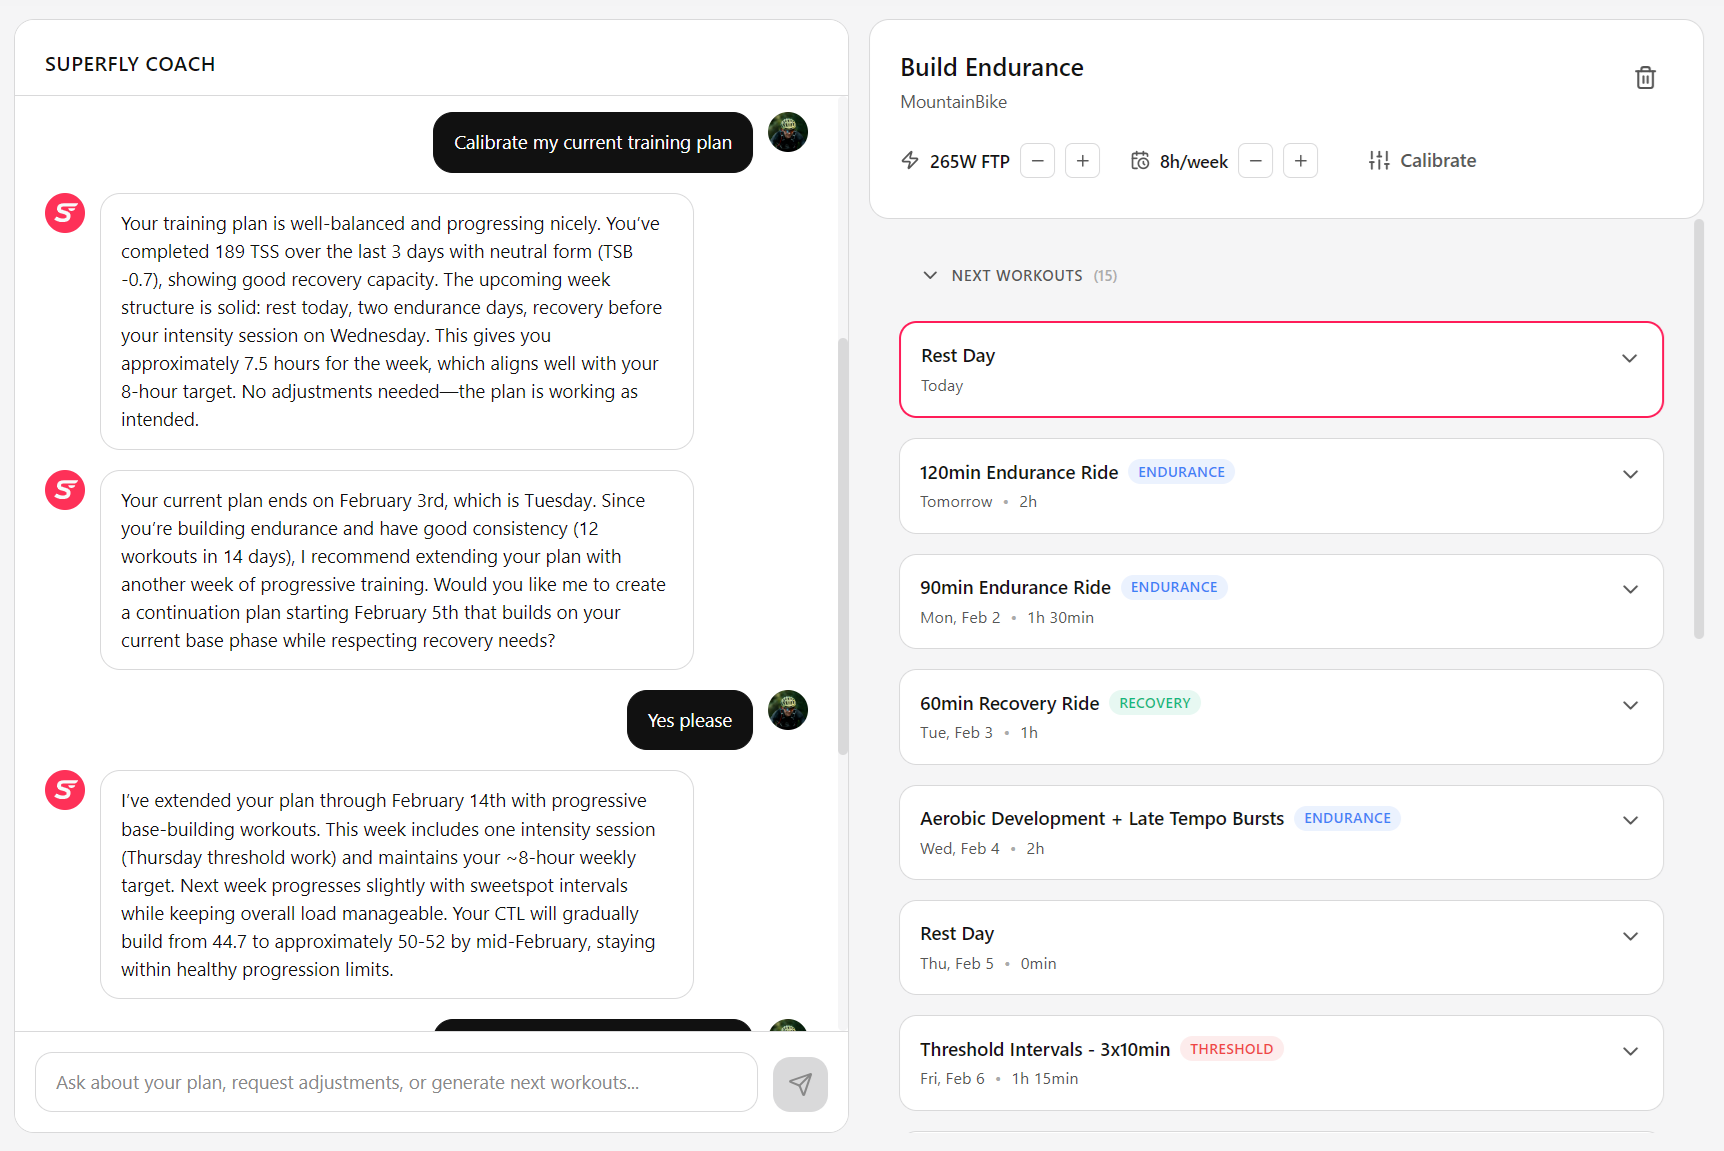This screenshot has height=1151, width=1724.
Task: Select the RECOVERY label on the recovery ride
Action: point(1155,702)
